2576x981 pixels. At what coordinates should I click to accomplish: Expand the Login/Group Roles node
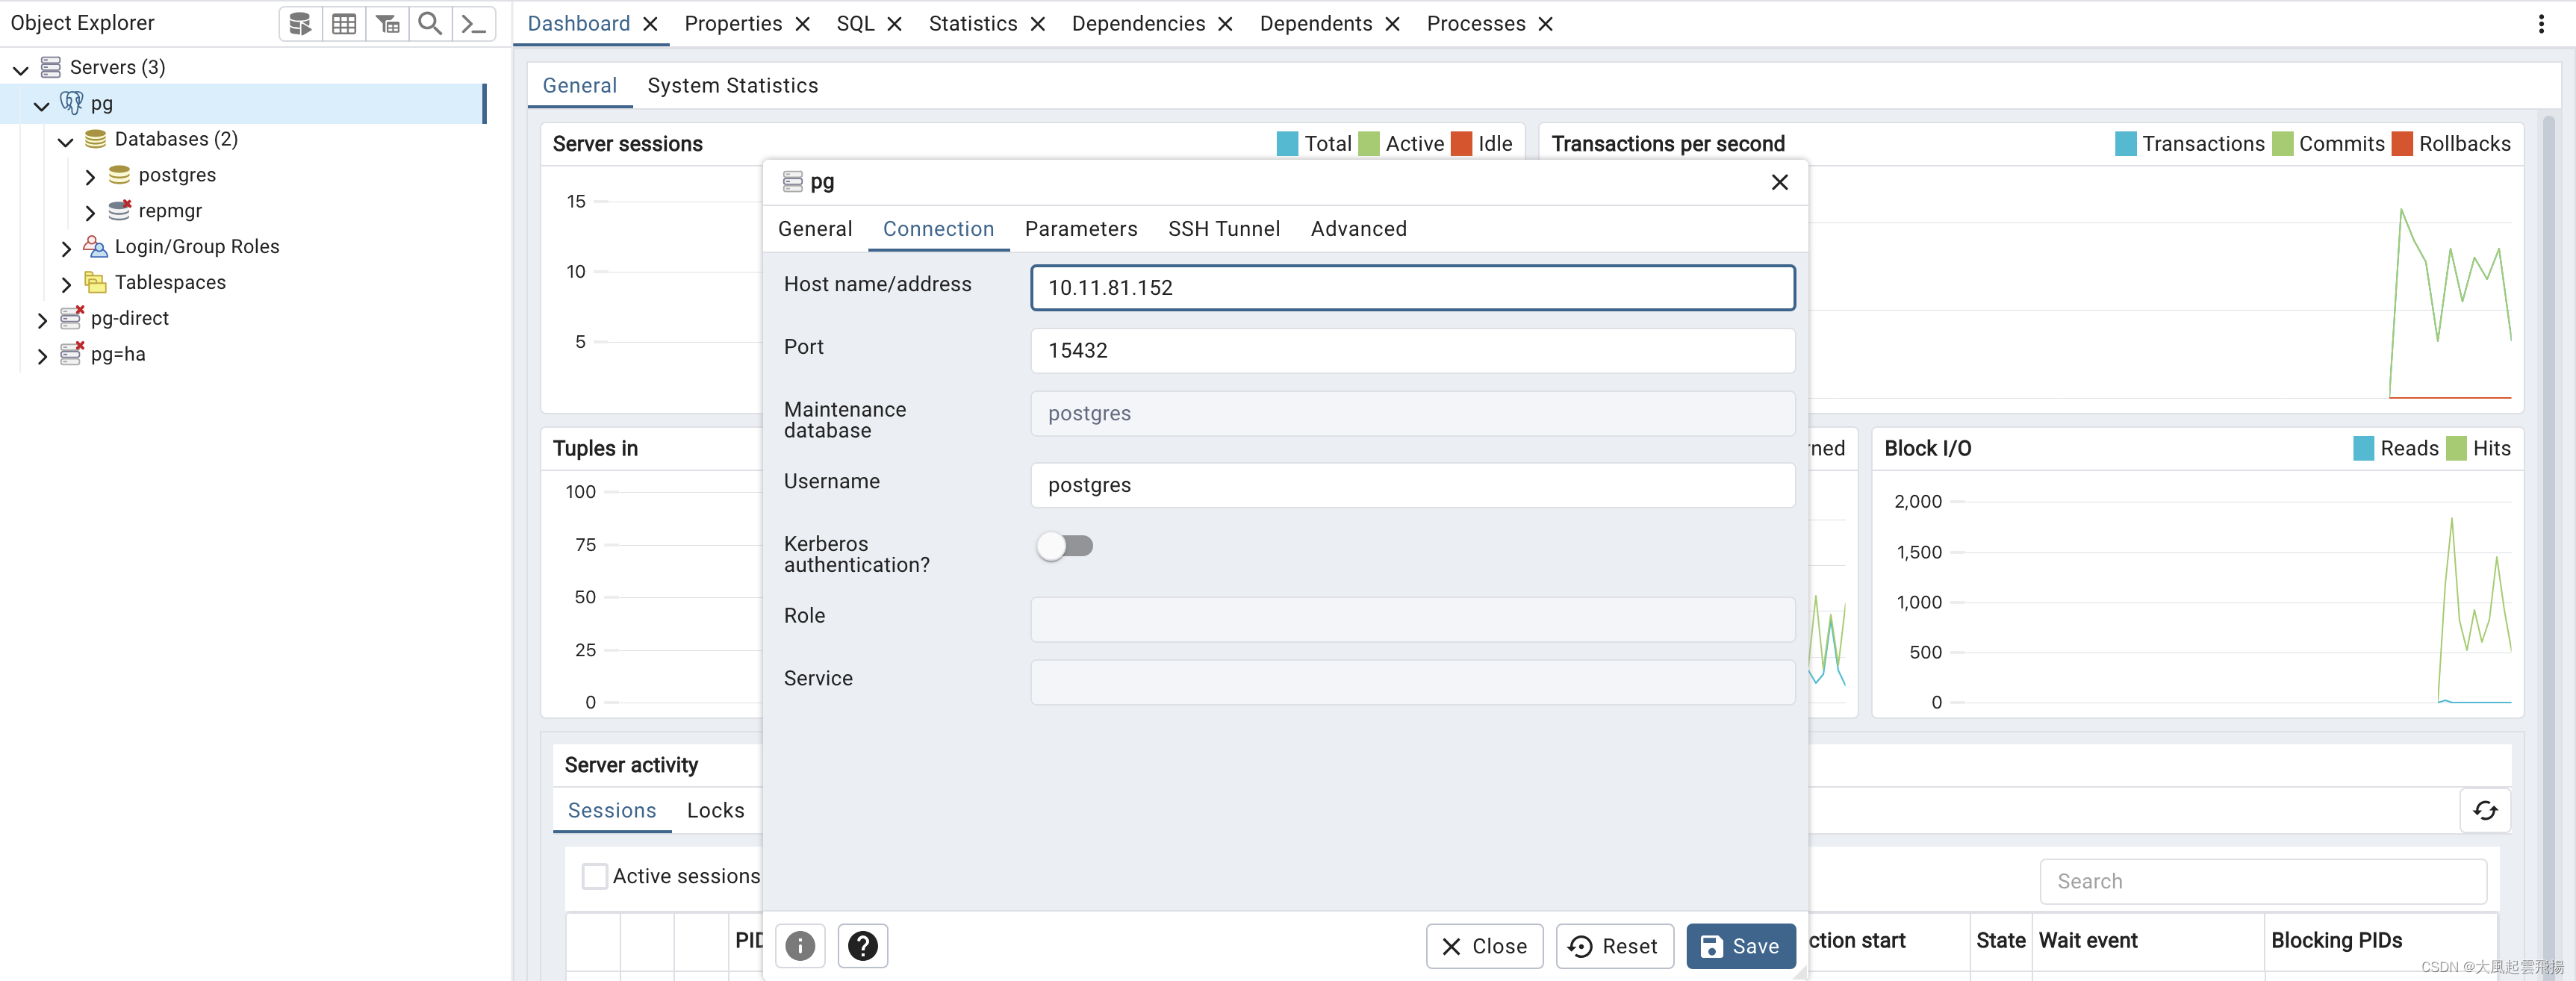64,246
